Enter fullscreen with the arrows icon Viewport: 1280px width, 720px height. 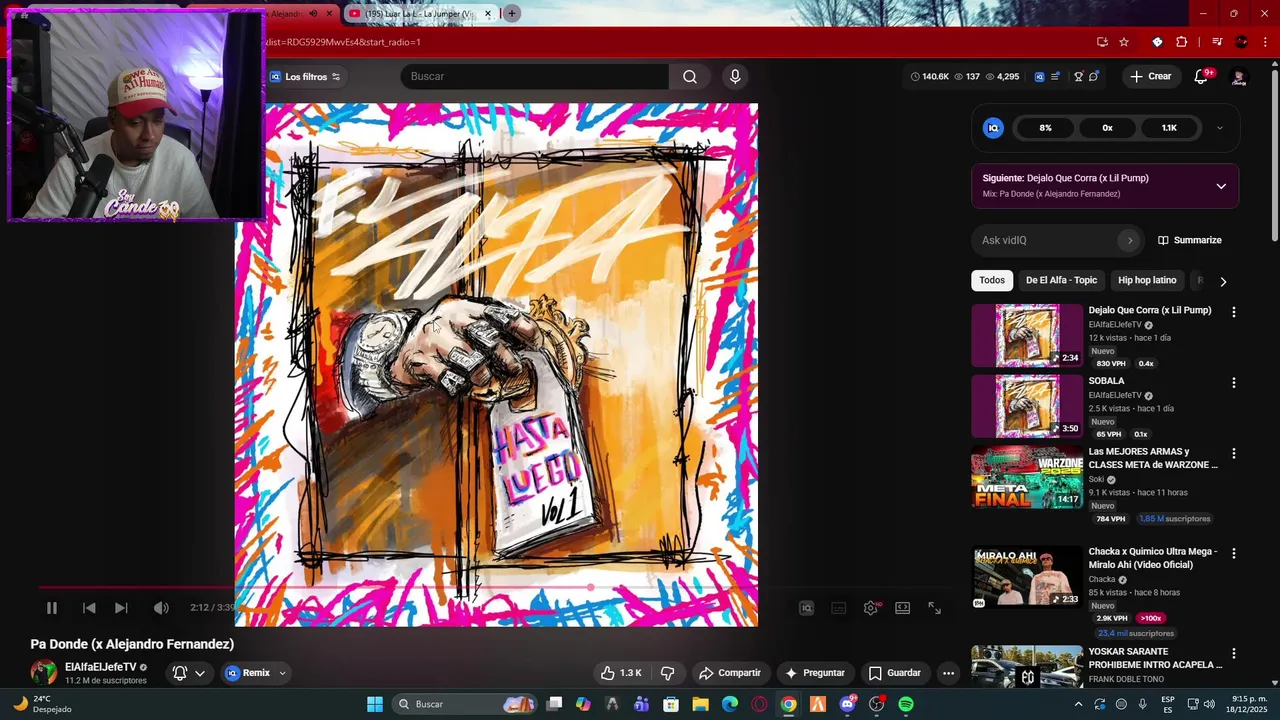click(x=935, y=608)
